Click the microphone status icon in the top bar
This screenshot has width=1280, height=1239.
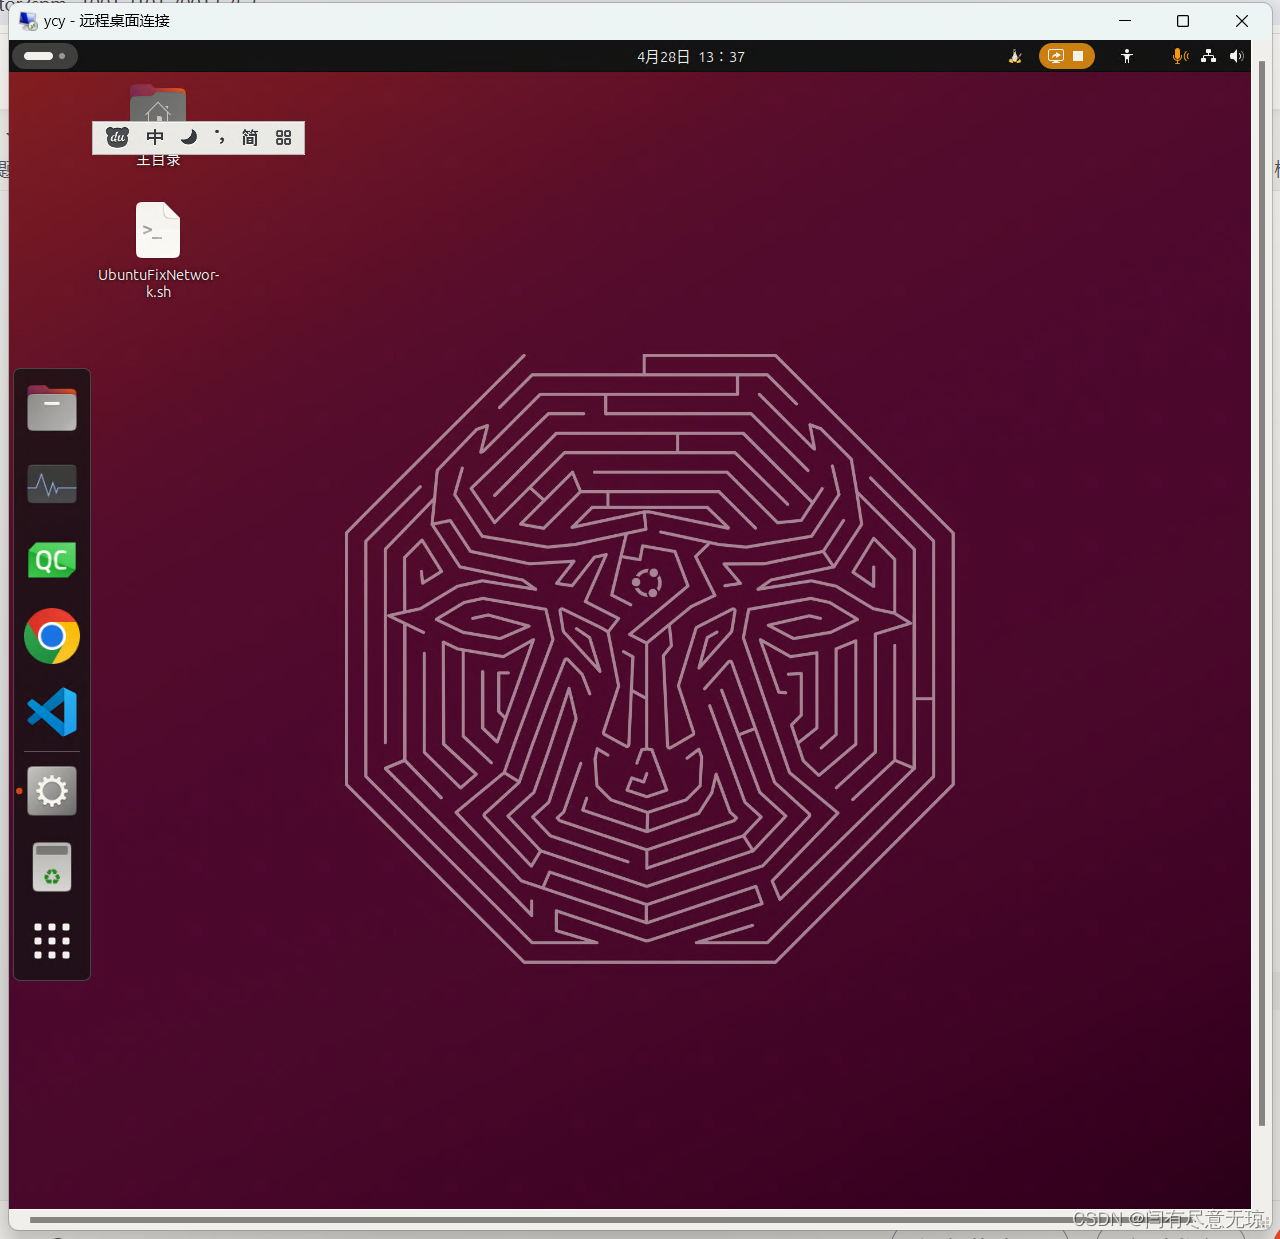1179,56
